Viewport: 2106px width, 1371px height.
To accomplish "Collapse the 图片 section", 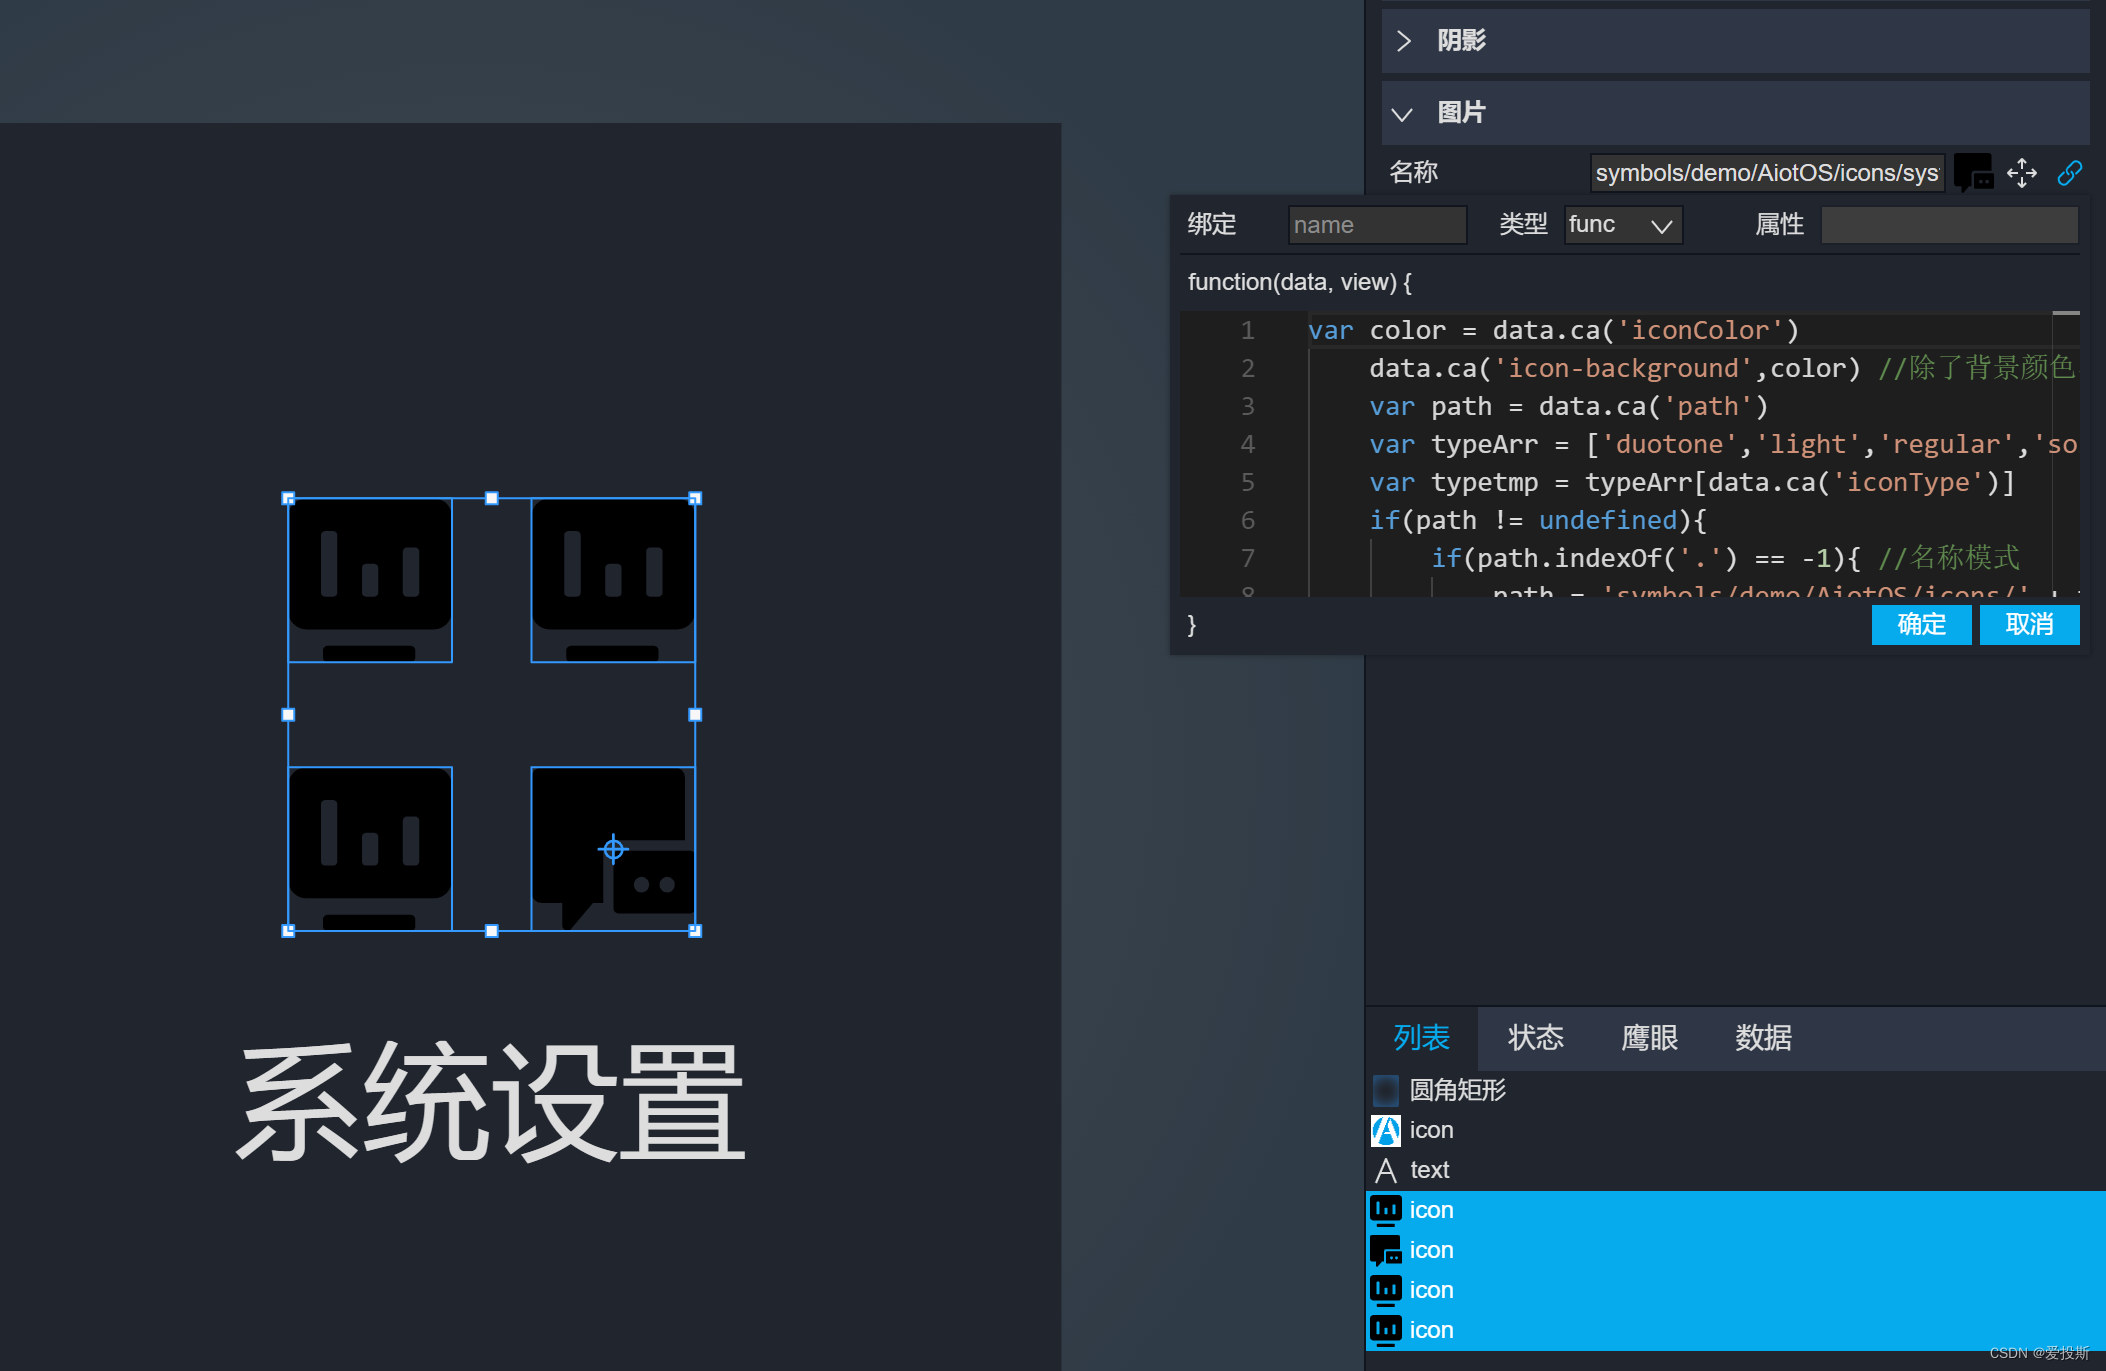I will coord(1402,114).
